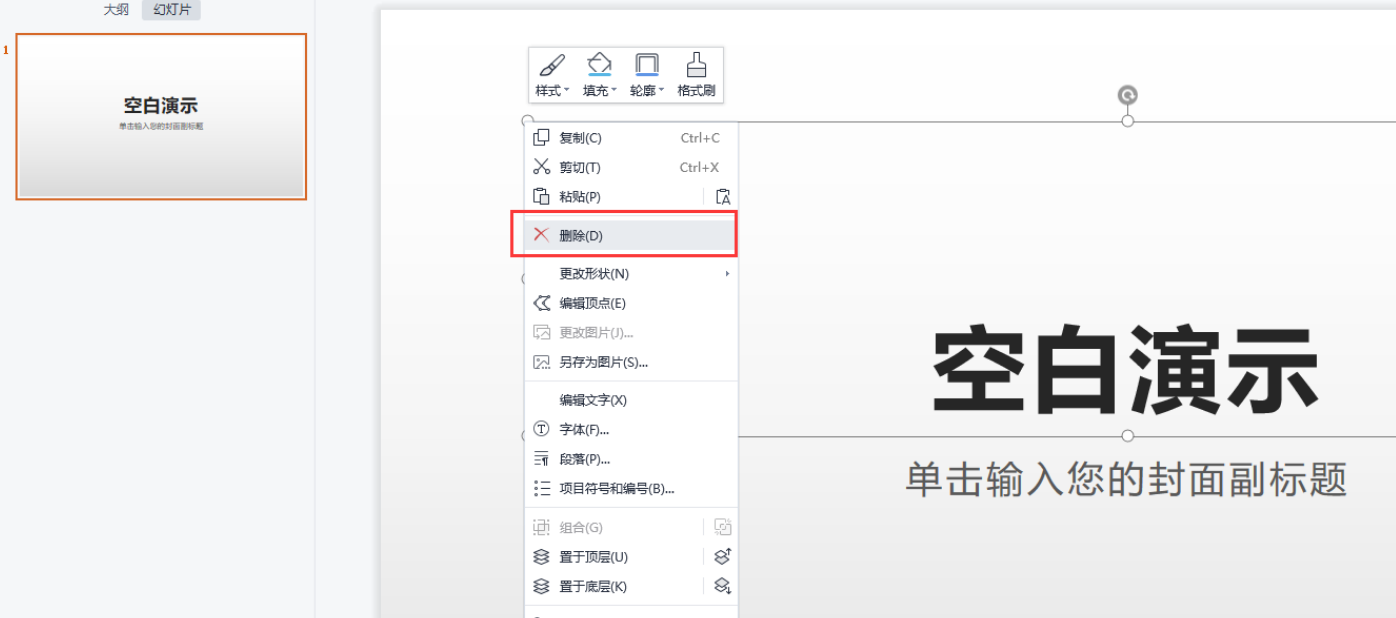The image size is (1396, 618).
Task: Expand the 更改形状(N) submenu
Action: click(631, 273)
